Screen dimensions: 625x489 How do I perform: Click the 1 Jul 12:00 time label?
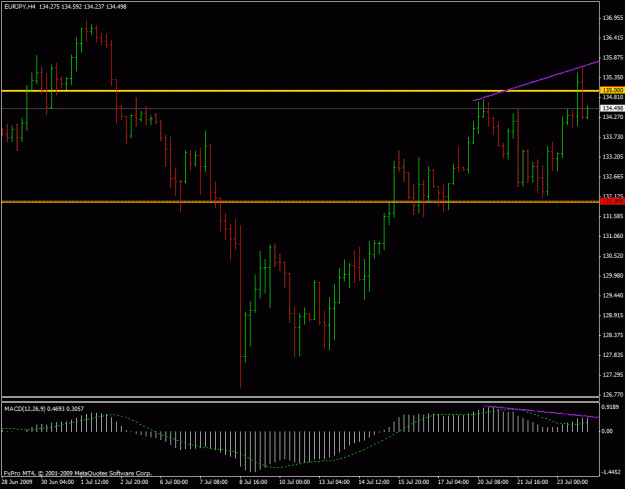(x=95, y=482)
